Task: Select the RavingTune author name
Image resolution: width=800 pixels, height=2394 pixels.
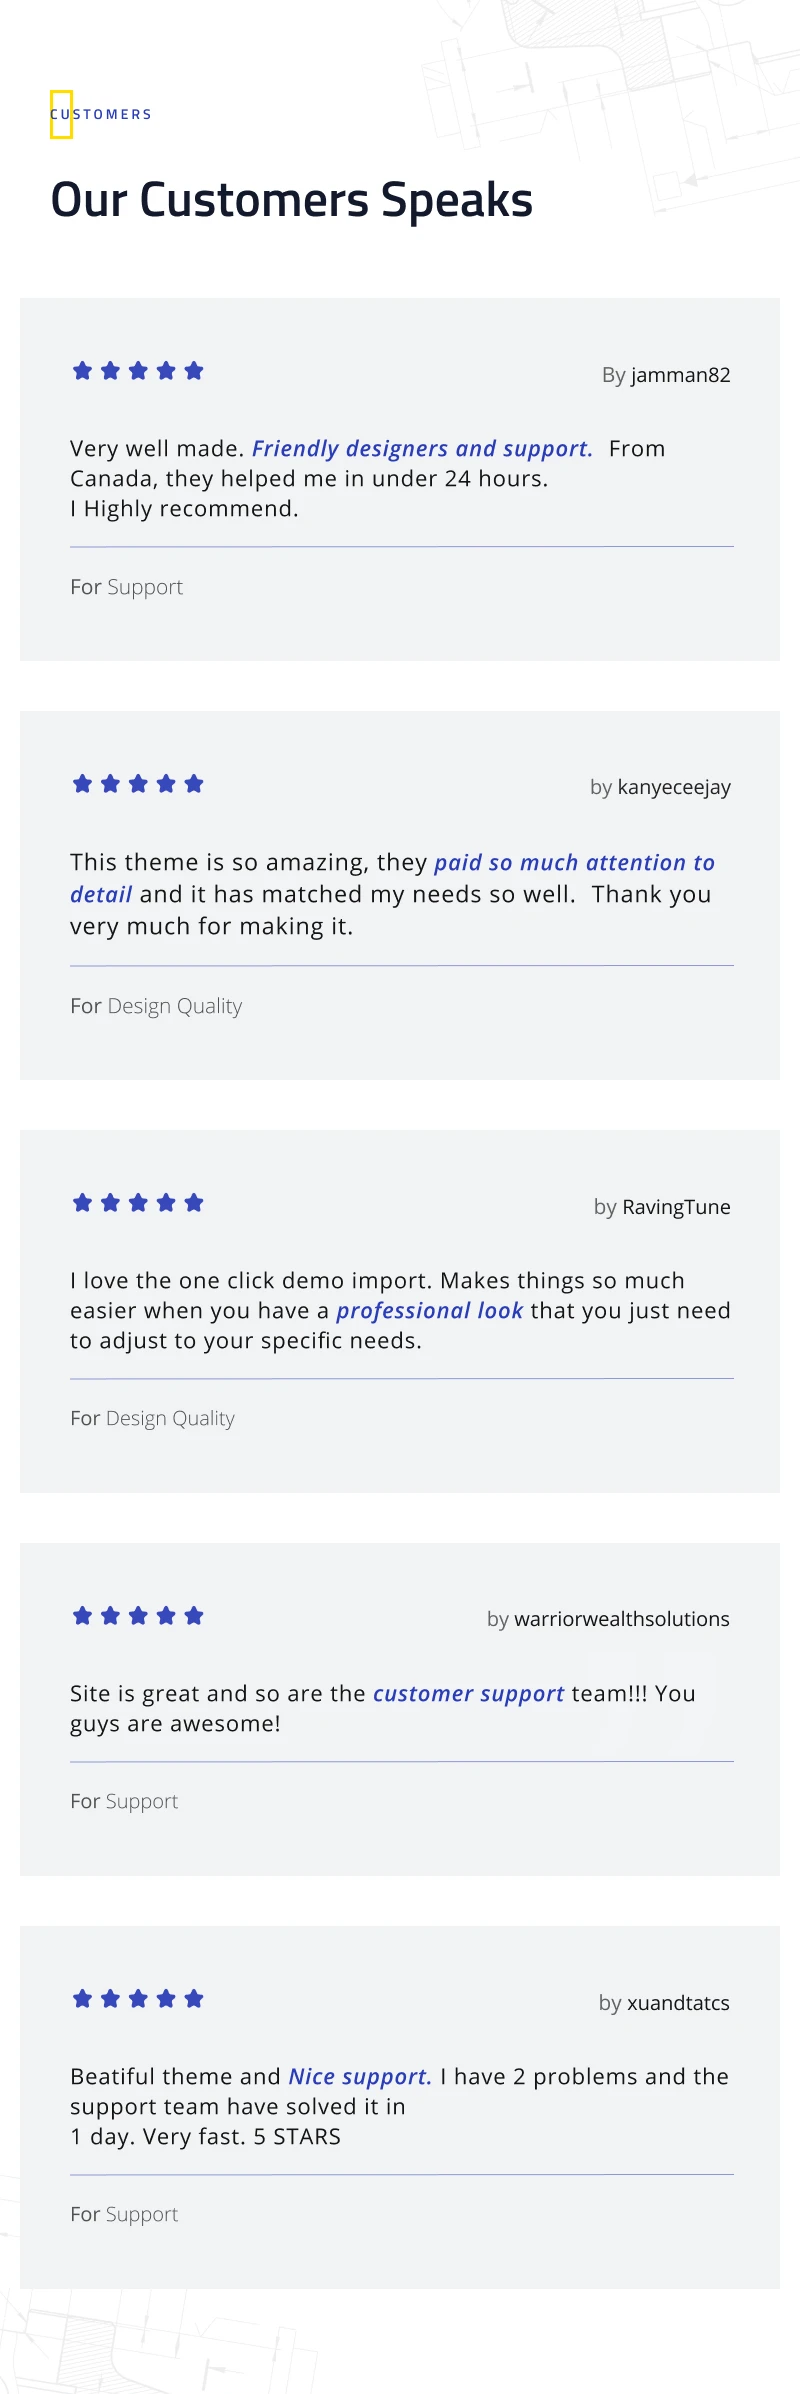Action: pyautogui.click(x=676, y=1207)
